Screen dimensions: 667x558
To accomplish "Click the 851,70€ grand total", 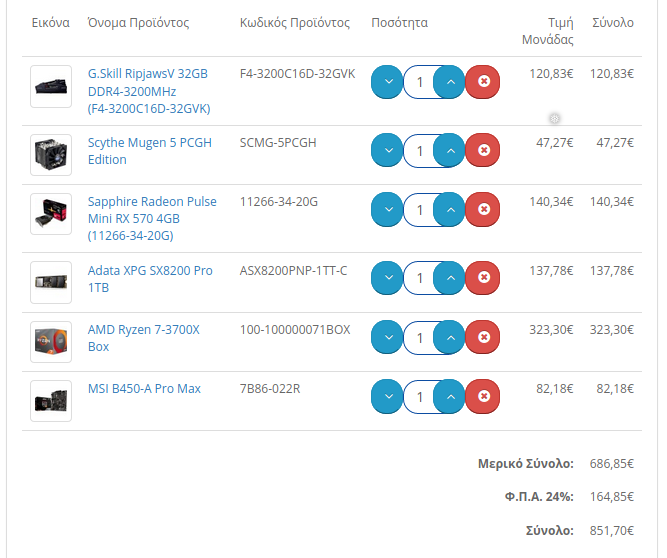I will click(x=611, y=531).
